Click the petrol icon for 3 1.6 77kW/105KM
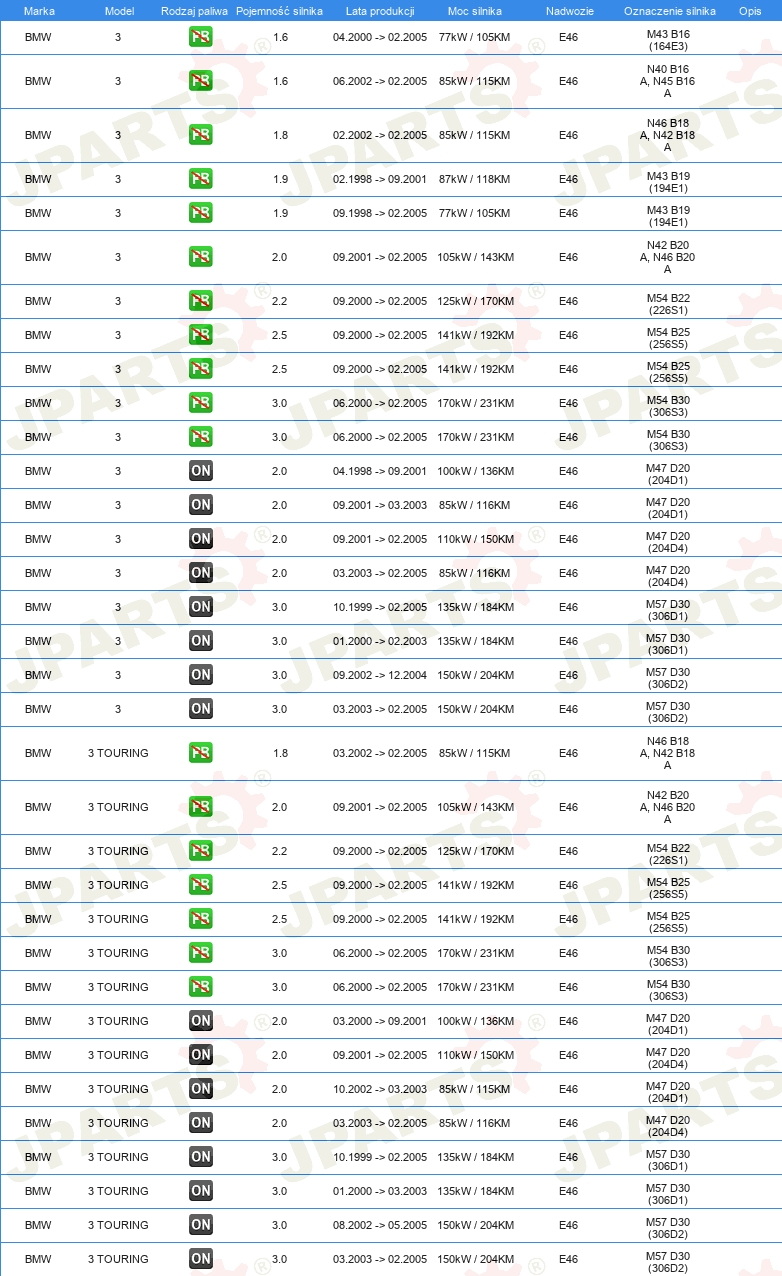Image resolution: width=782 pixels, height=1276 pixels. 201,37
